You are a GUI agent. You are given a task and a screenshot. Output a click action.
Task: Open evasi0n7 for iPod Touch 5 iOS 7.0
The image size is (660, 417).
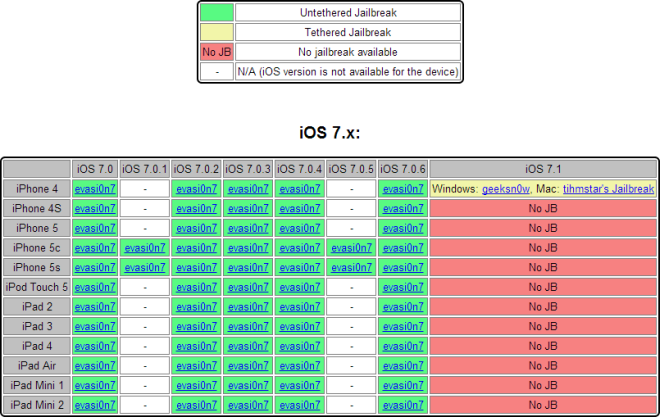[x=95, y=287]
